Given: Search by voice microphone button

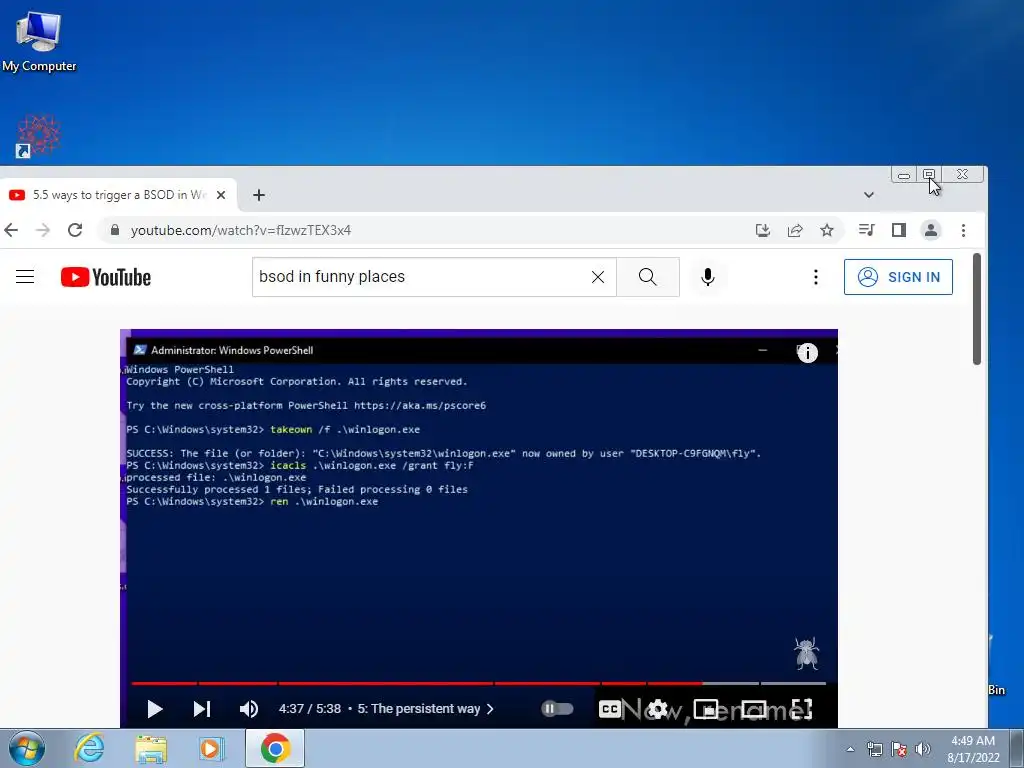Looking at the screenshot, I should pos(707,277).
